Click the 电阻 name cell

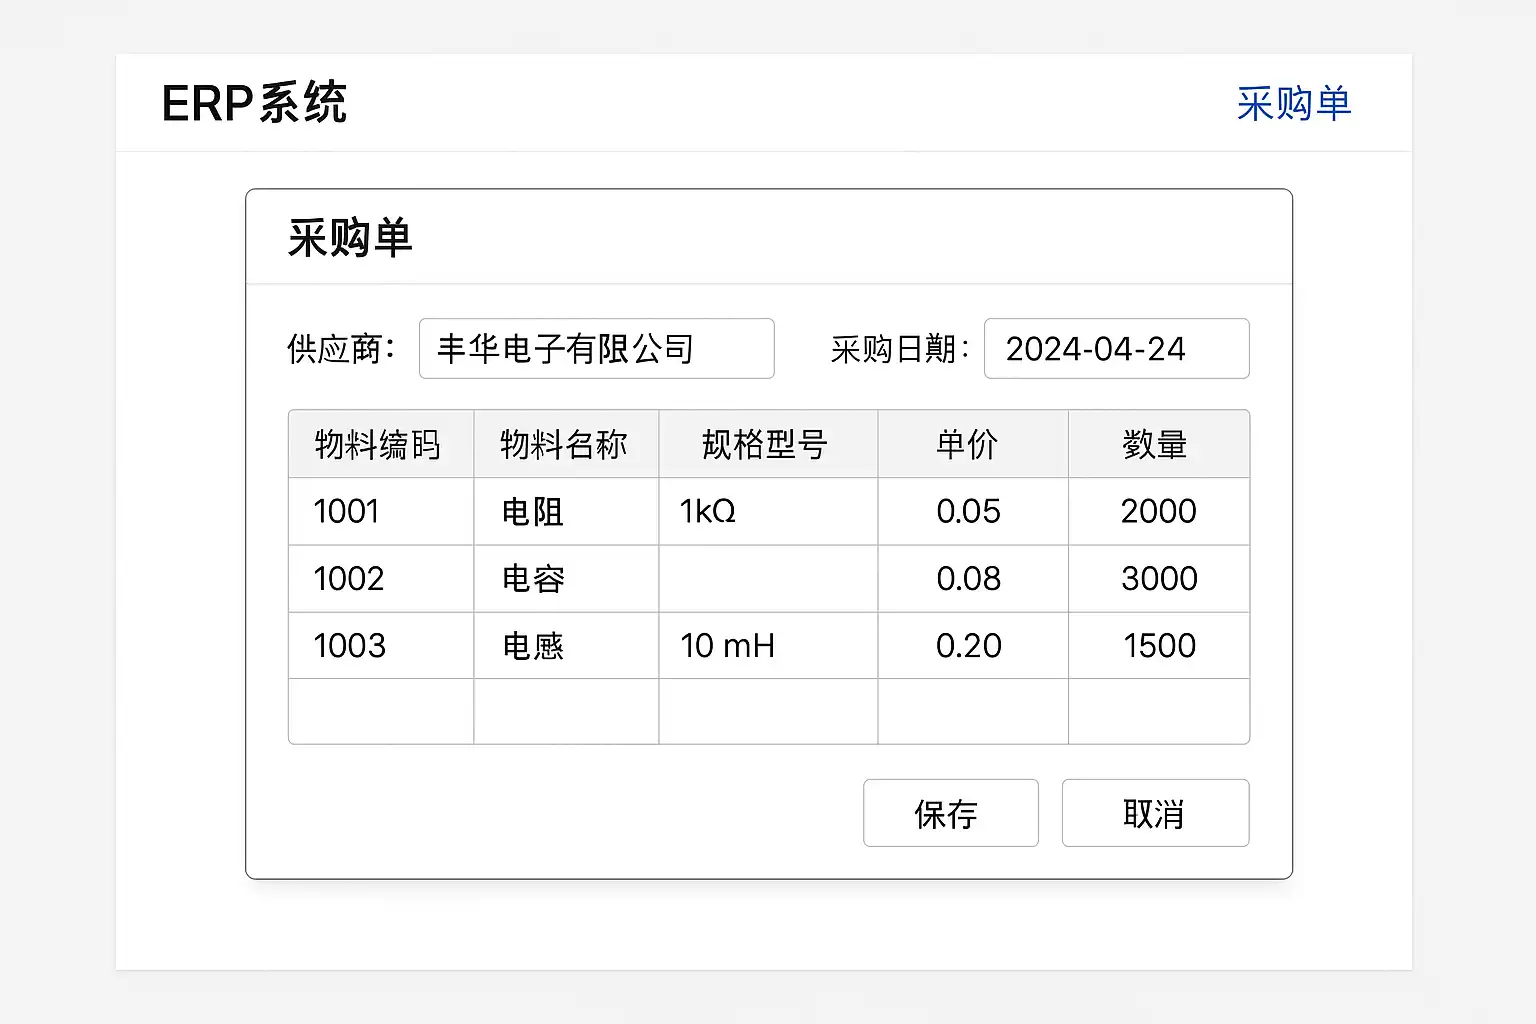566,512
